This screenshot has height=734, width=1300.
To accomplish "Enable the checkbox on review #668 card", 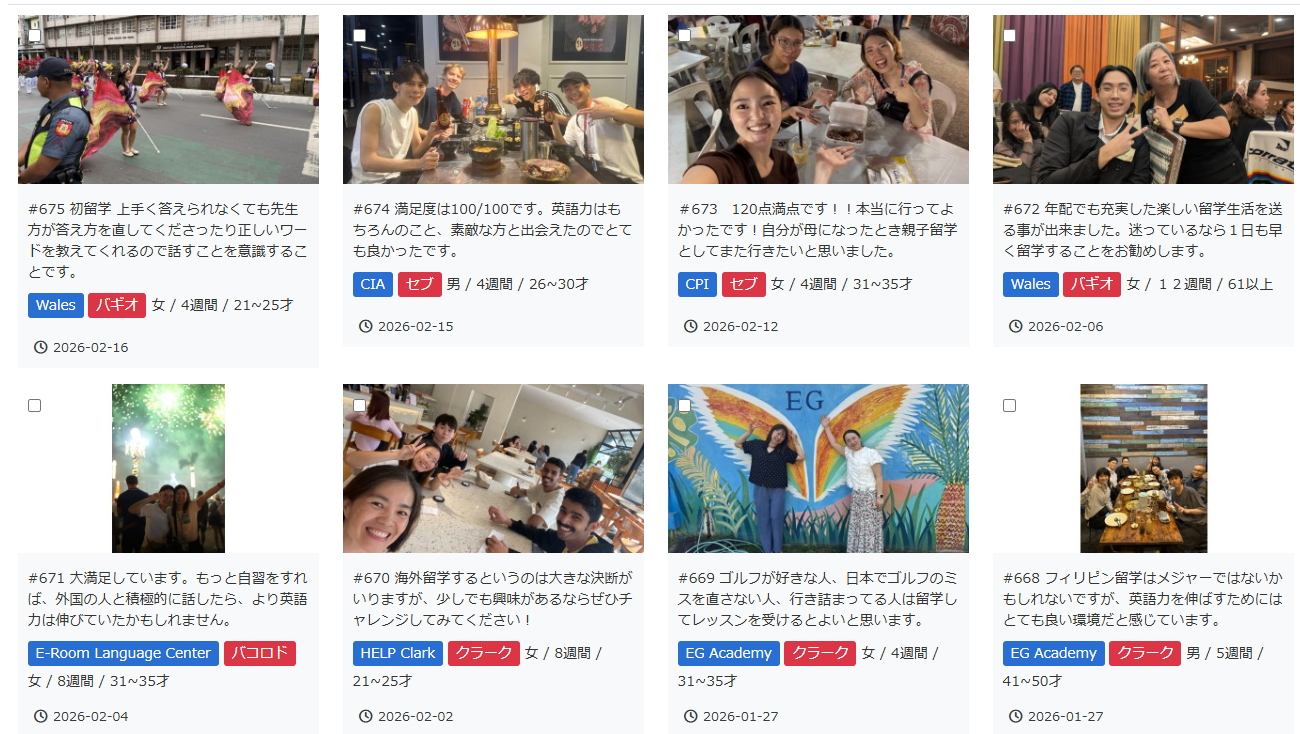I will click(x=1009, y=405).
